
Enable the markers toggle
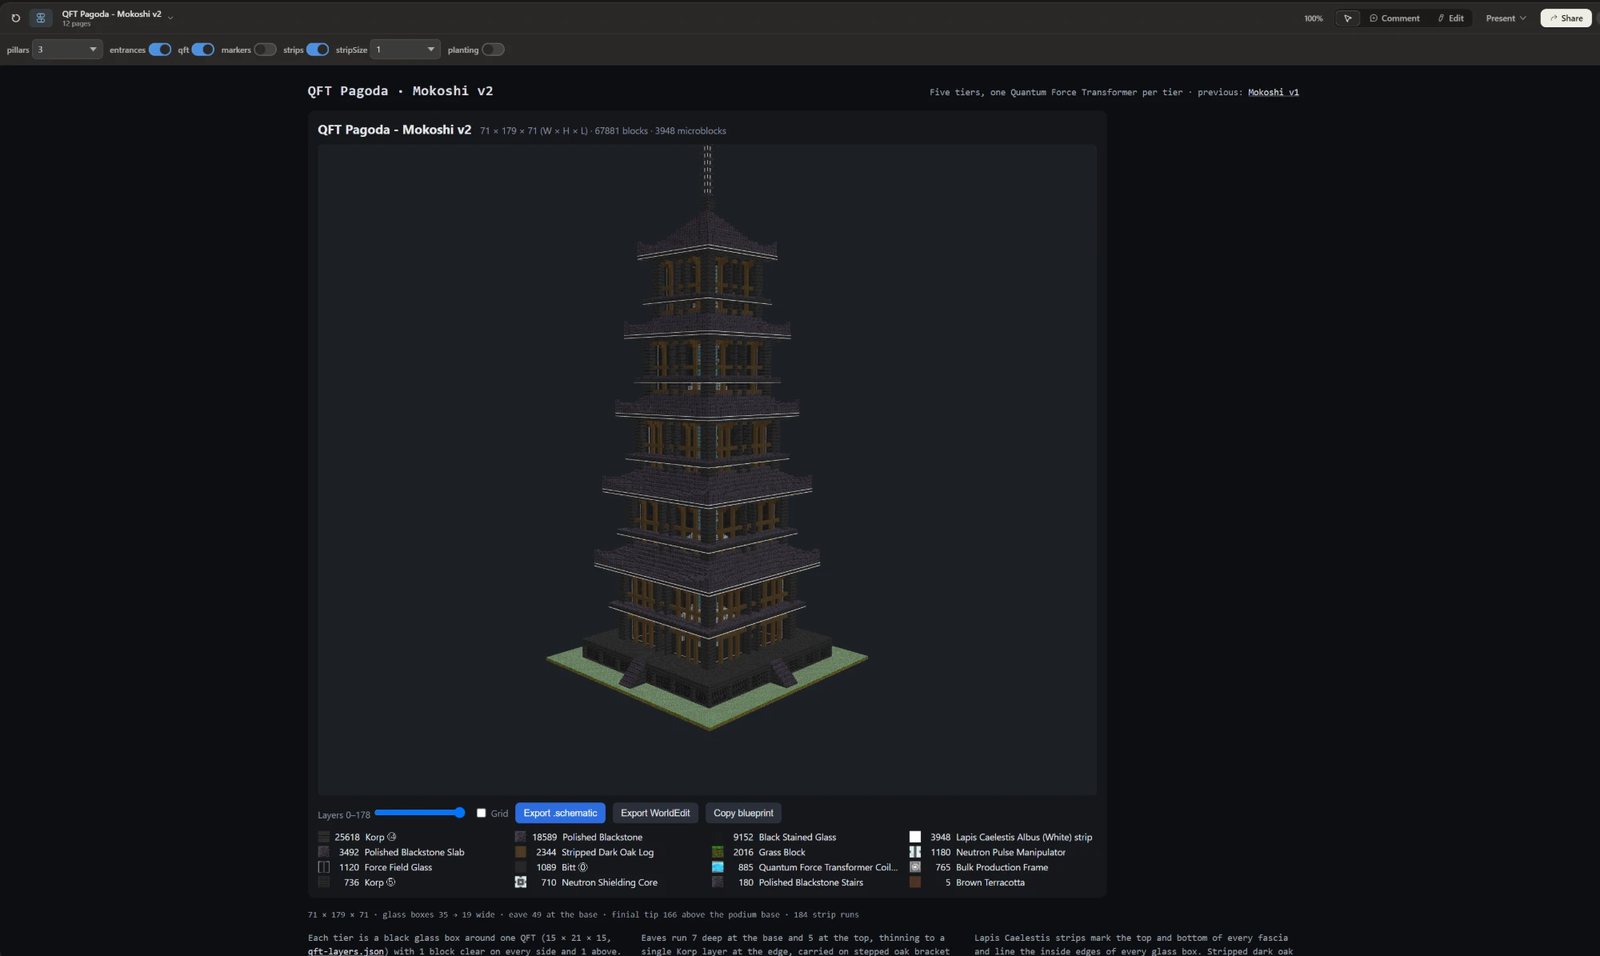(265, 49)
